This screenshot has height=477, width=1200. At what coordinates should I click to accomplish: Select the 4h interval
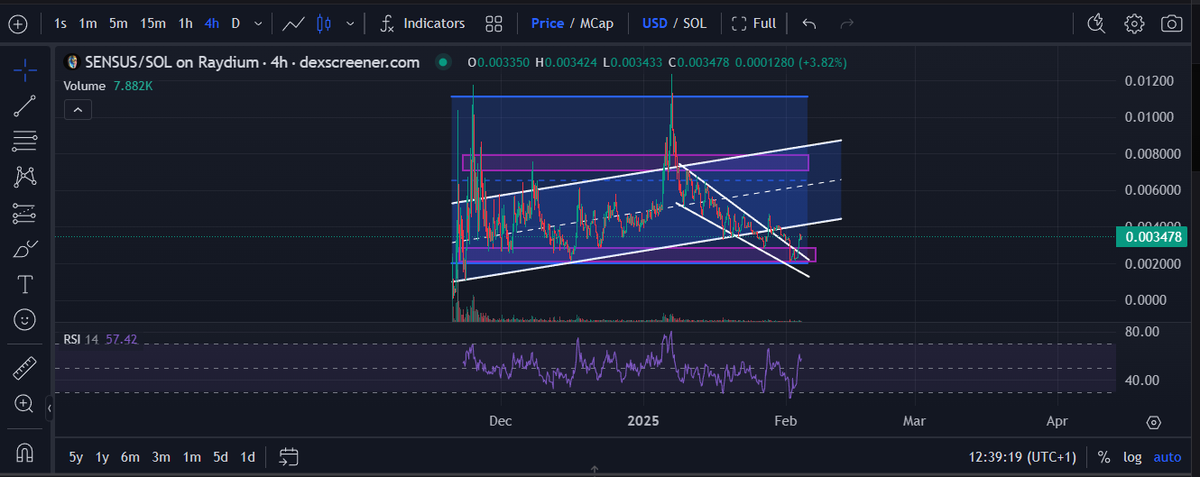click(212, 23)
